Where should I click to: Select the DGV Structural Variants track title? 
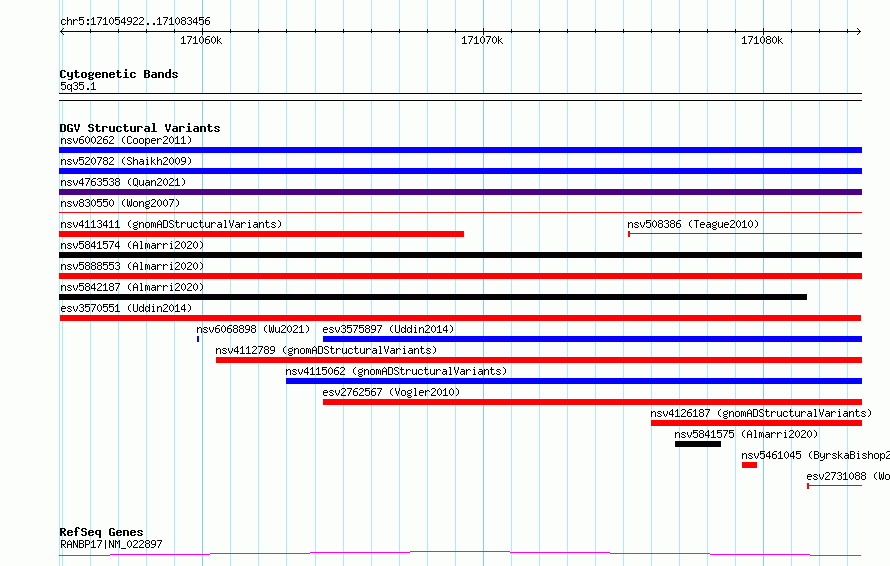[x=140, y=128]
